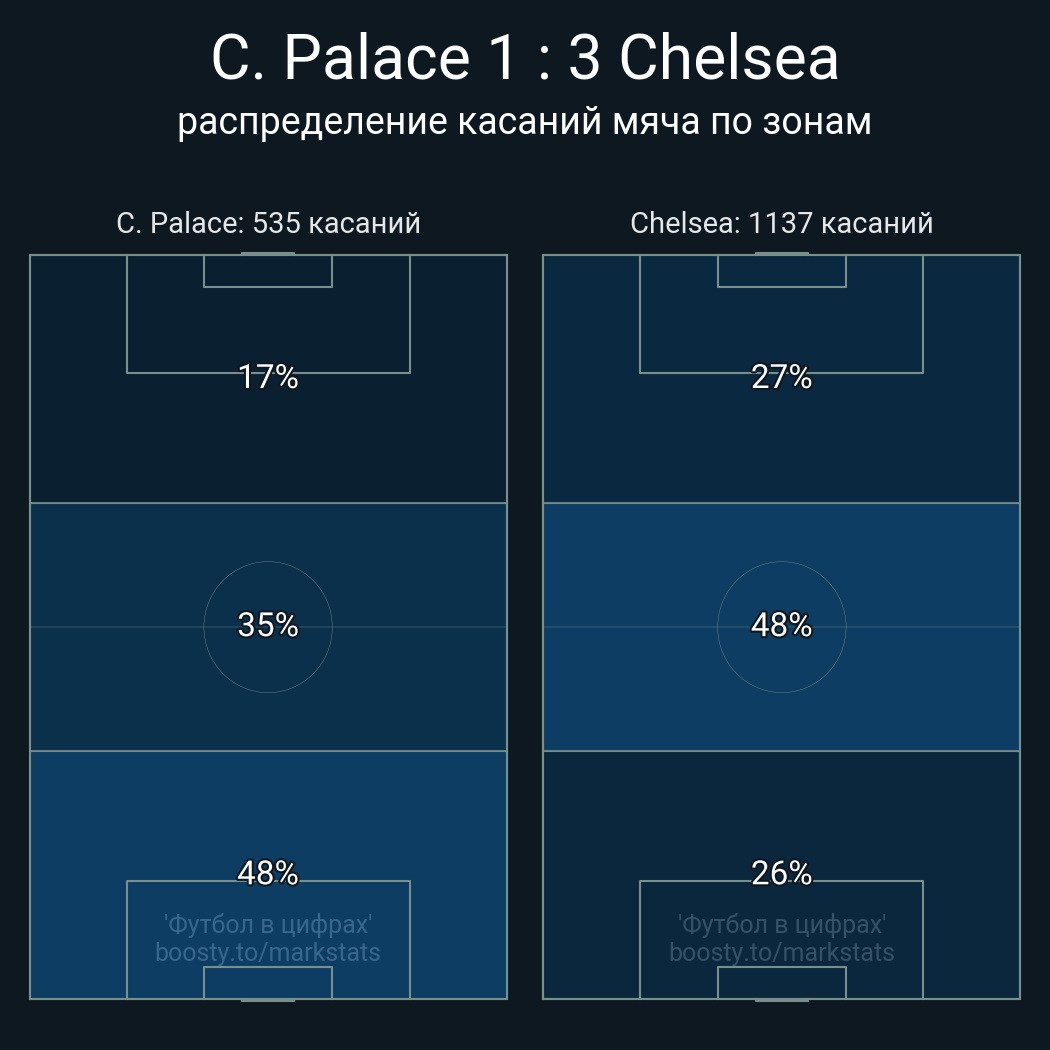Click 'Футбол в цифрах' watermark on Palace pitch
Viewport: 1050px width, 1050px height.
268,924
